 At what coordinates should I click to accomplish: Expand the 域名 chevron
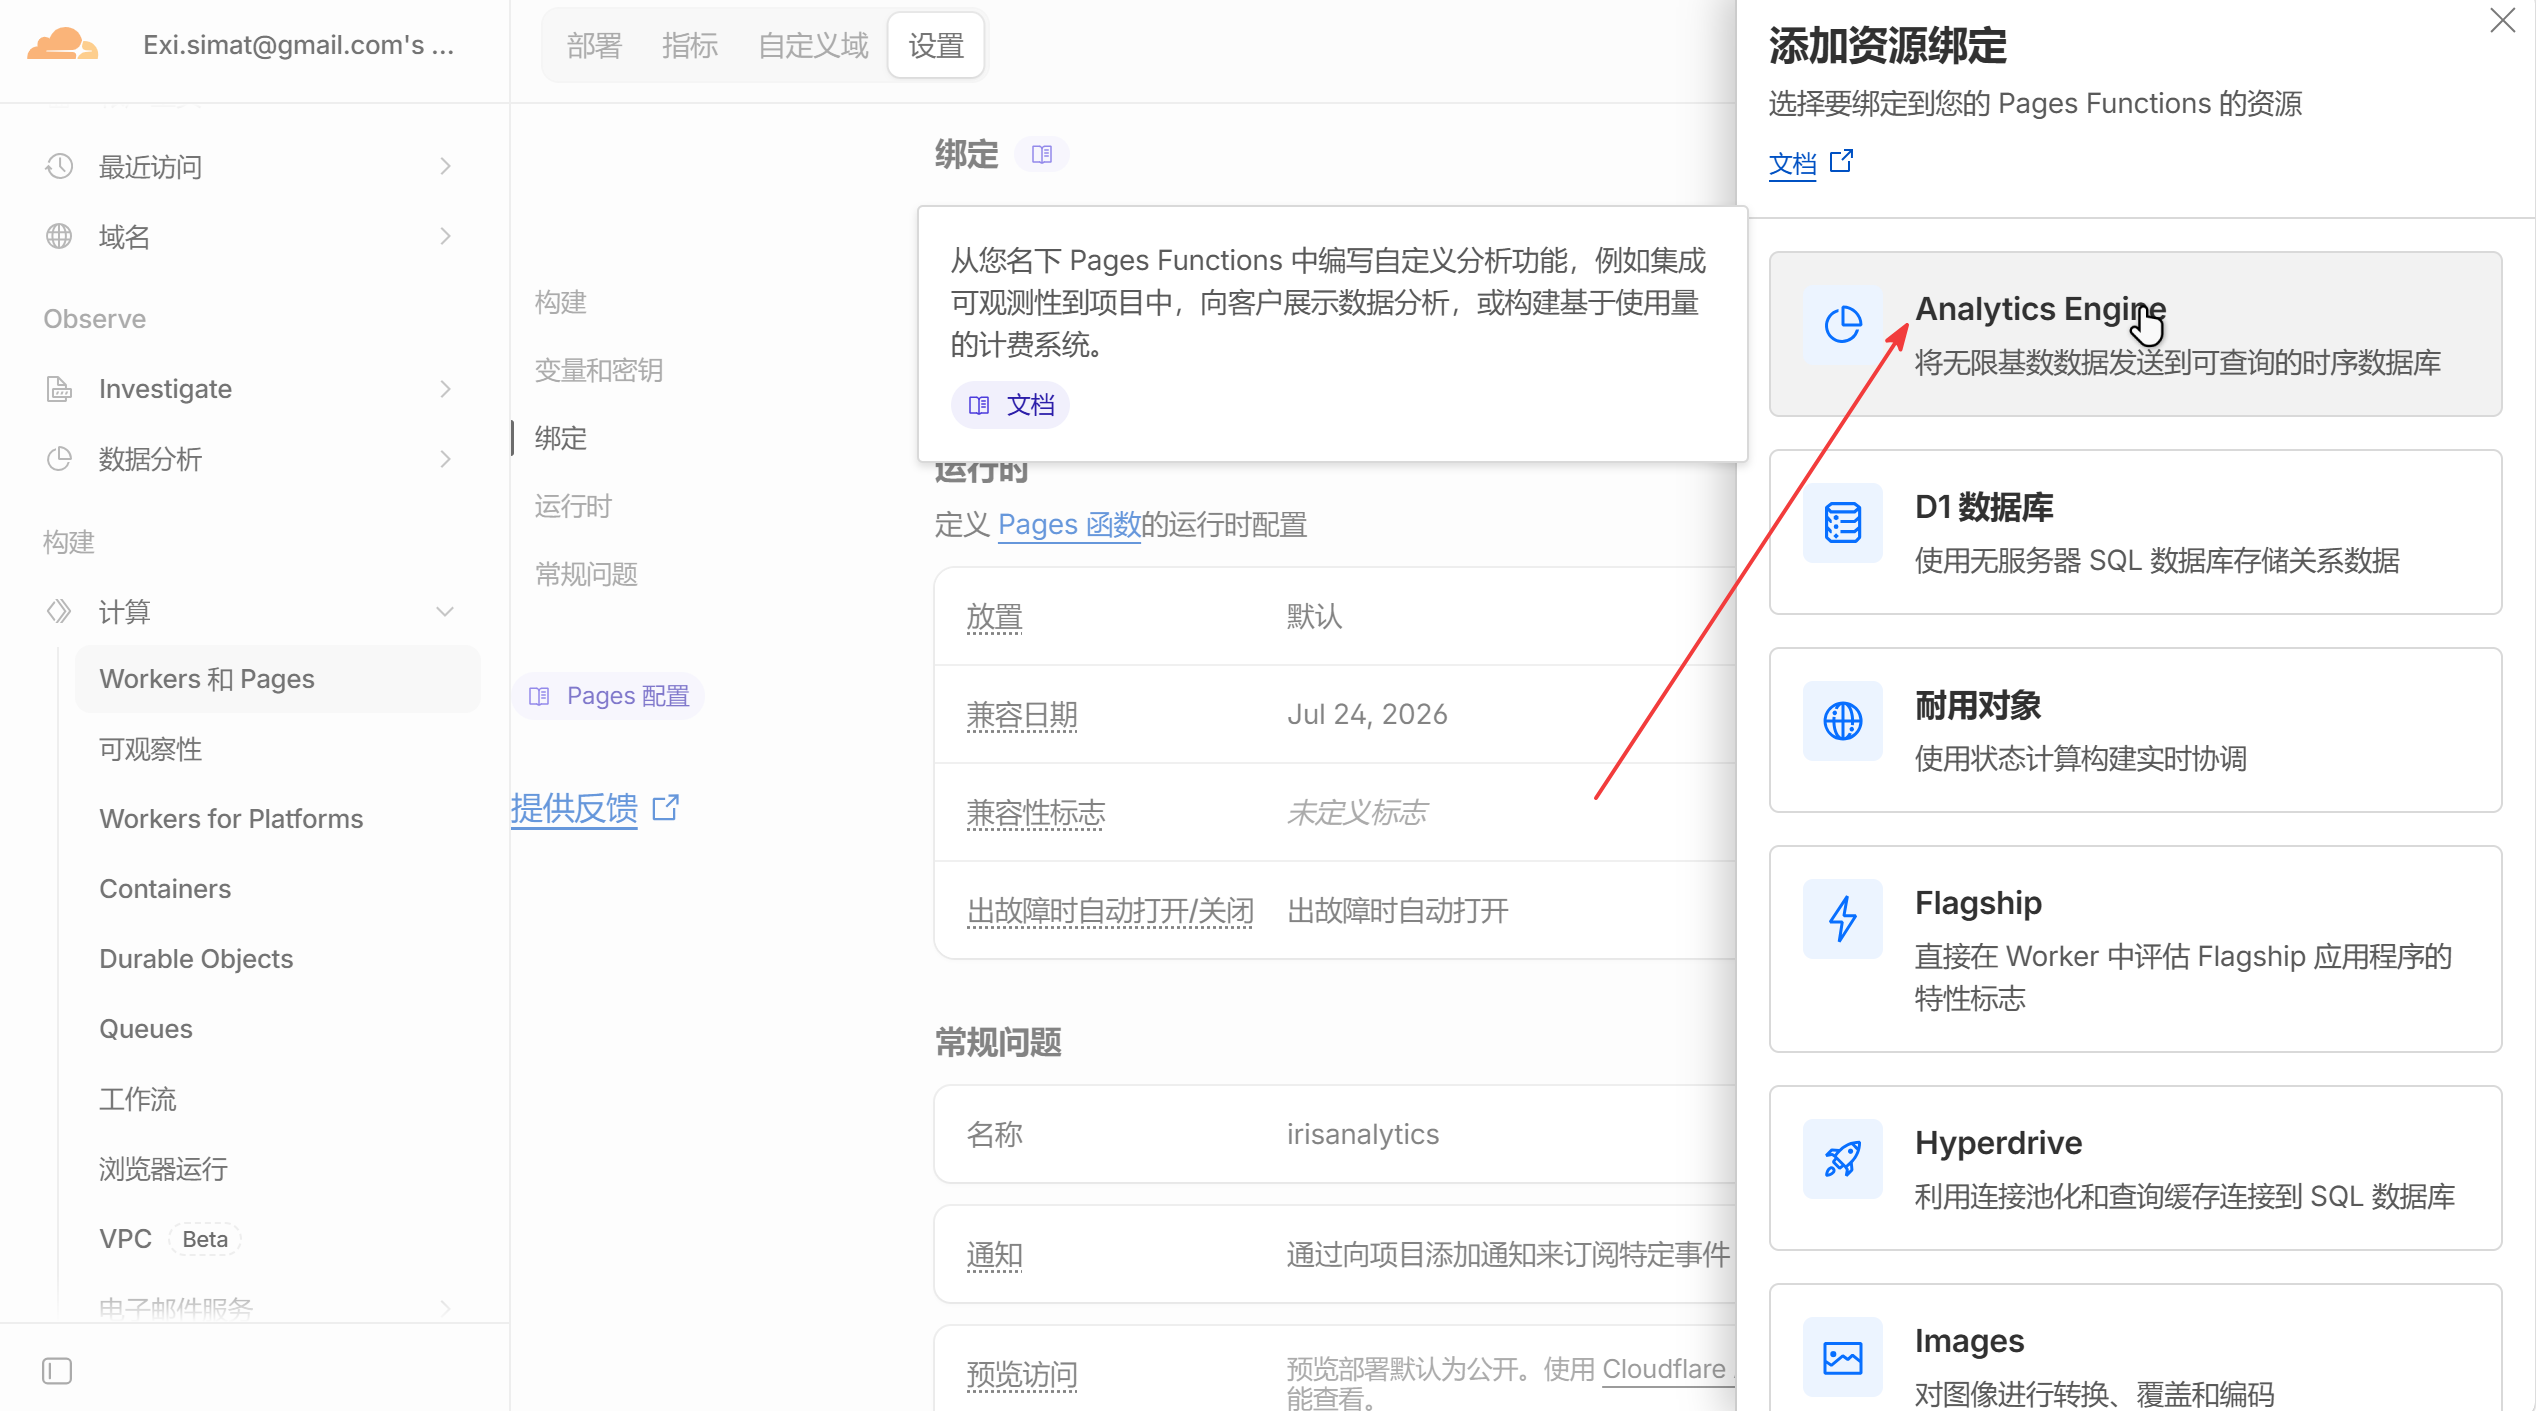446,236
